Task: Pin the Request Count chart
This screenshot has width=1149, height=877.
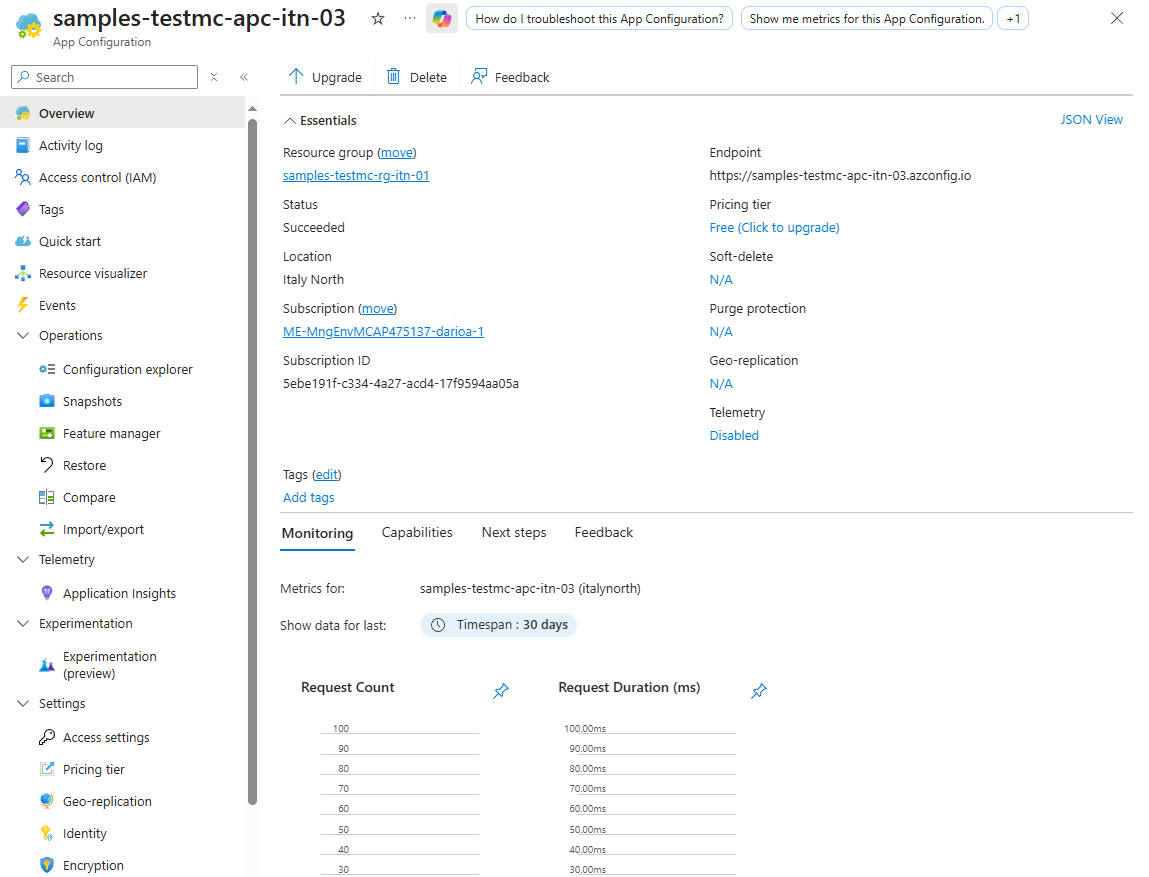Action: (x=501, y=691)
